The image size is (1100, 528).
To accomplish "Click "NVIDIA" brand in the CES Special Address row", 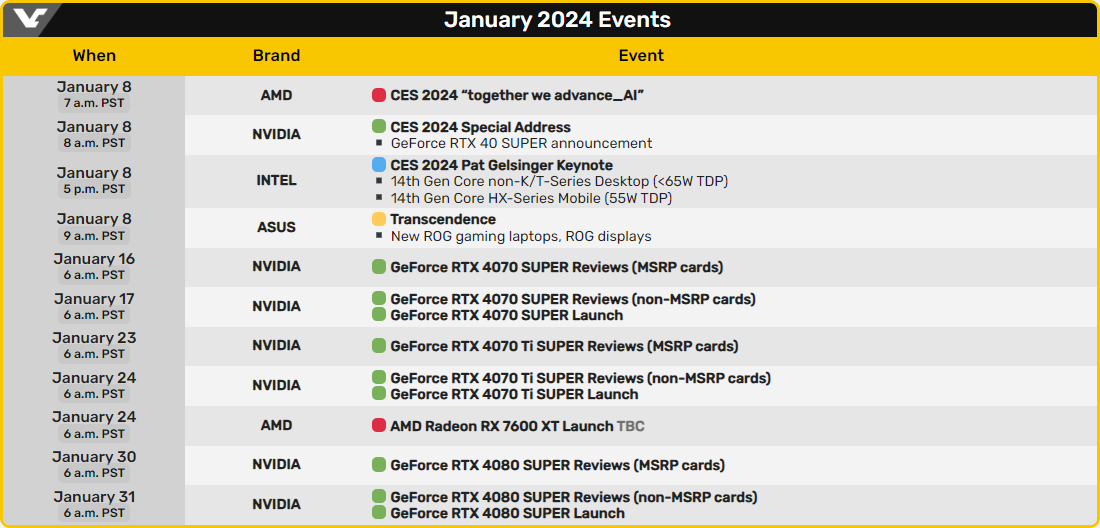I will coord(276,135).
